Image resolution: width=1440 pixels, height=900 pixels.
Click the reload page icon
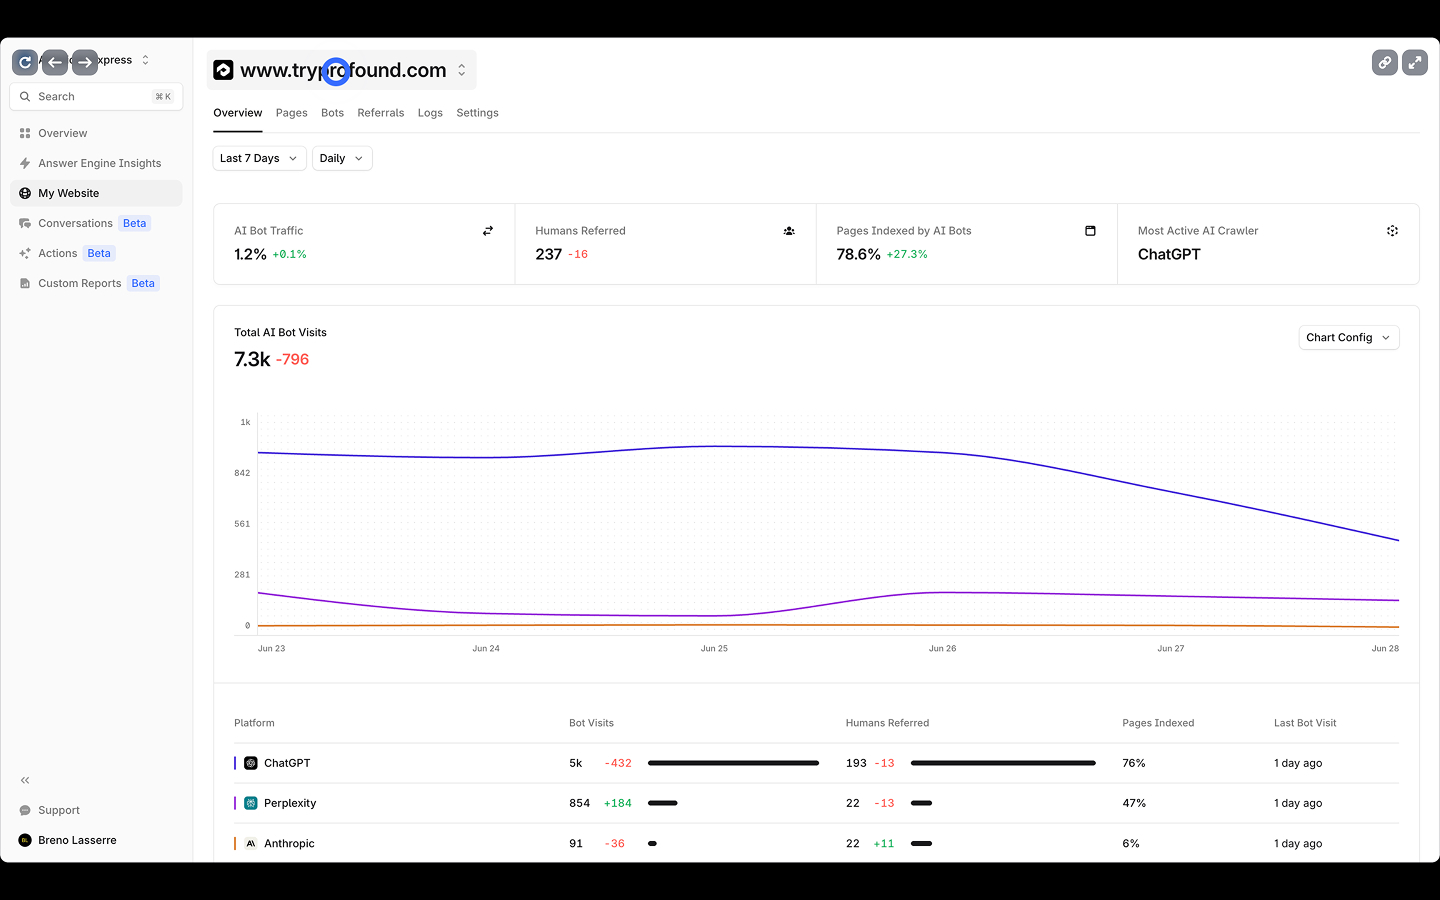25,62
